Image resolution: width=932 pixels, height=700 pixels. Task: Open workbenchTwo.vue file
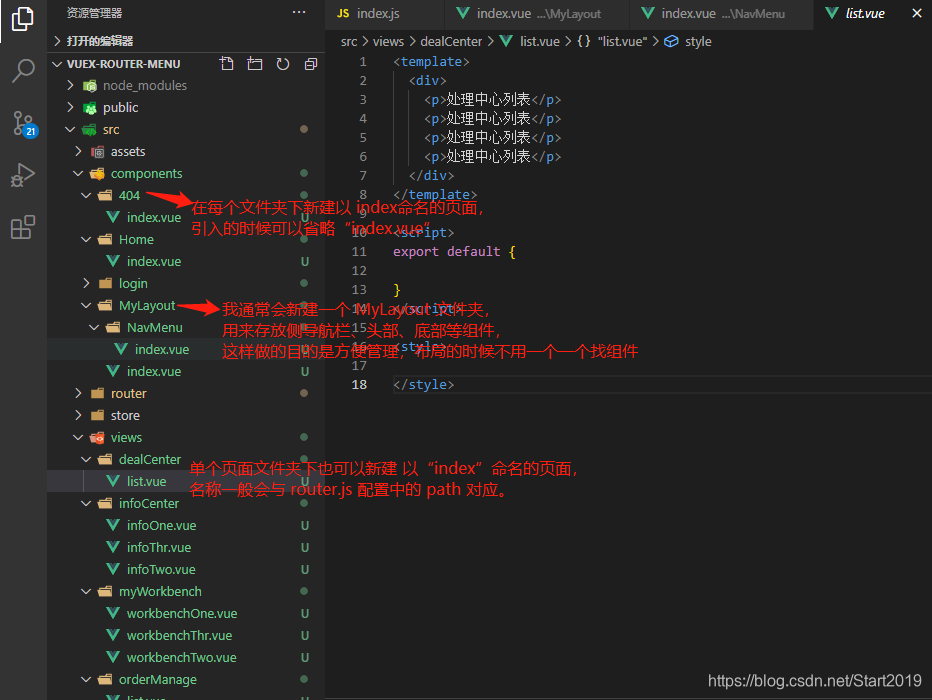coord(186,657)
